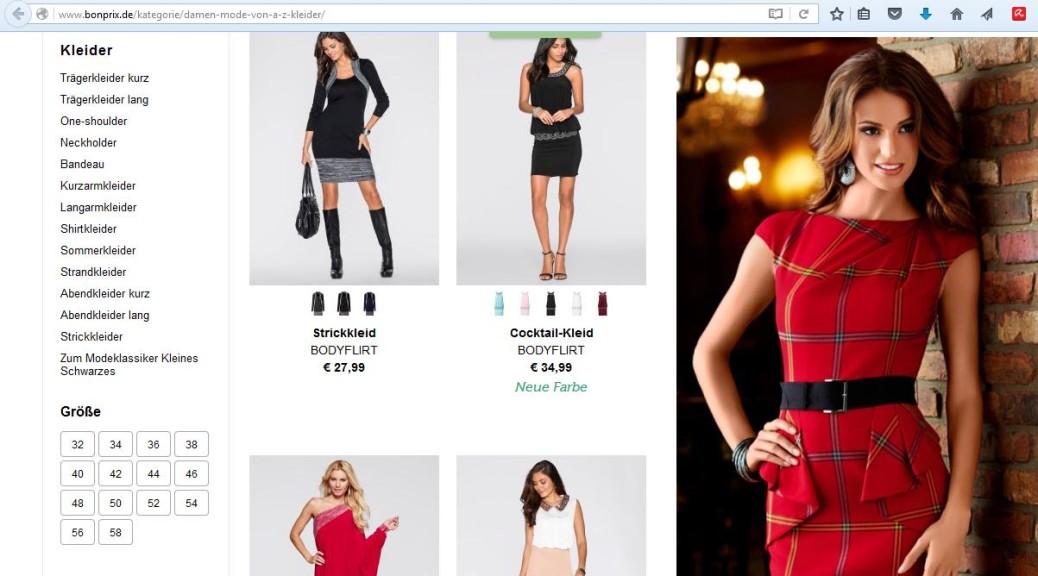Bookmark this page with the star icon
Screen dimensions: 1038x576
[x=837, y=14]
